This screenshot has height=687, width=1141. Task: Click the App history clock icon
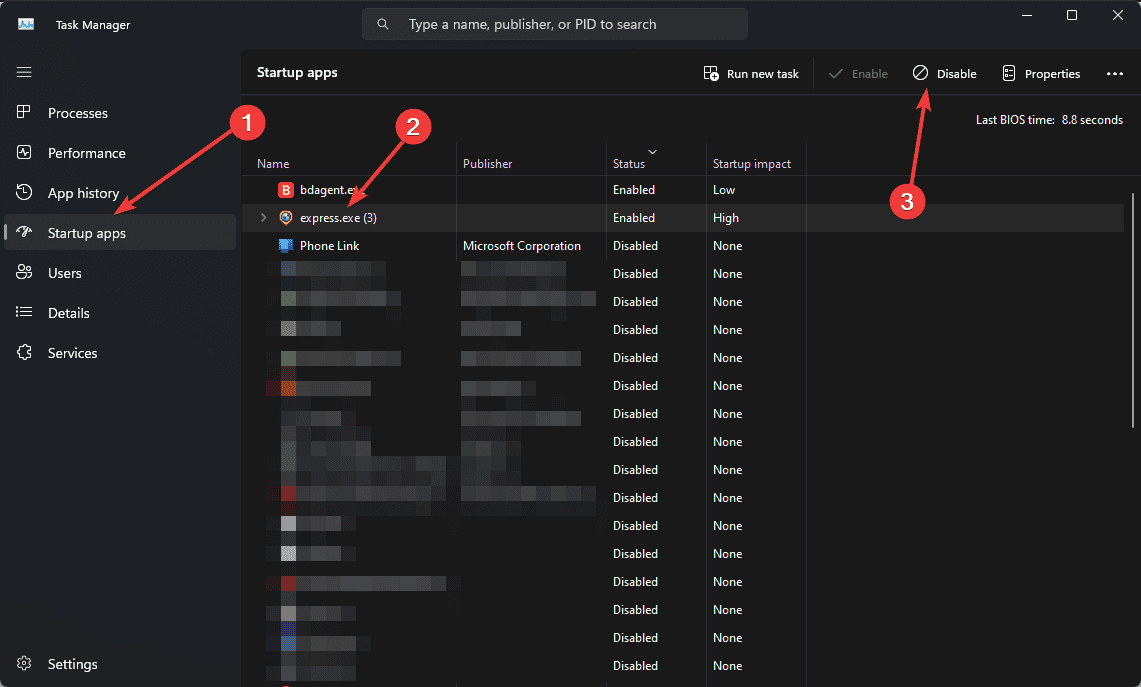point(24,192)
